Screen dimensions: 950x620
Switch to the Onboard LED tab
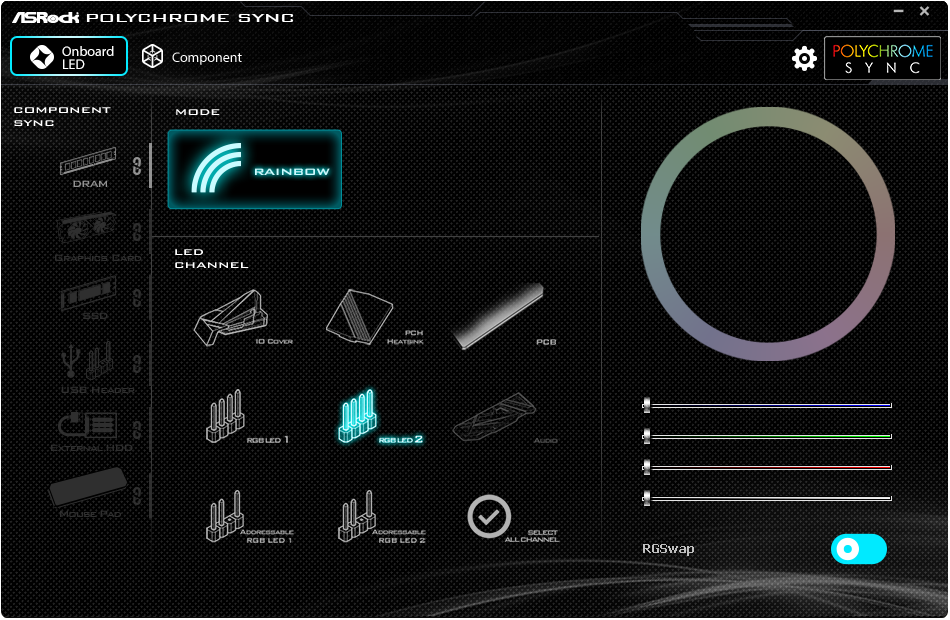pos(69,56)
